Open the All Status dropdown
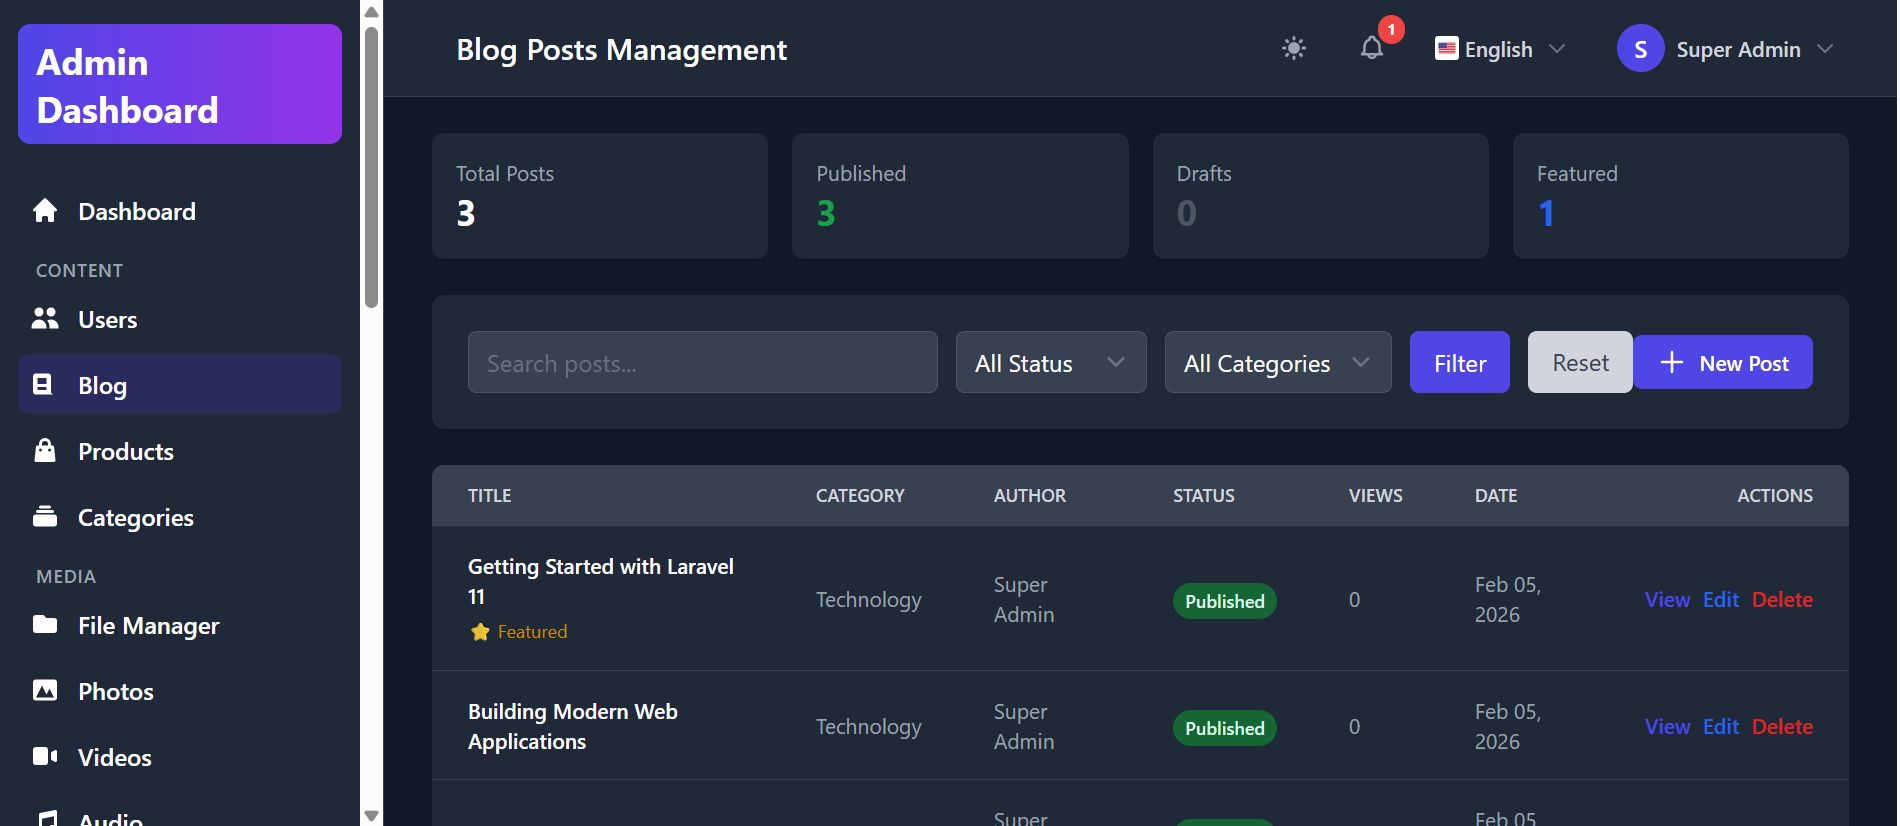Image resolution: width=1900 pixels, height=826 pixels. click(1050, 363)
